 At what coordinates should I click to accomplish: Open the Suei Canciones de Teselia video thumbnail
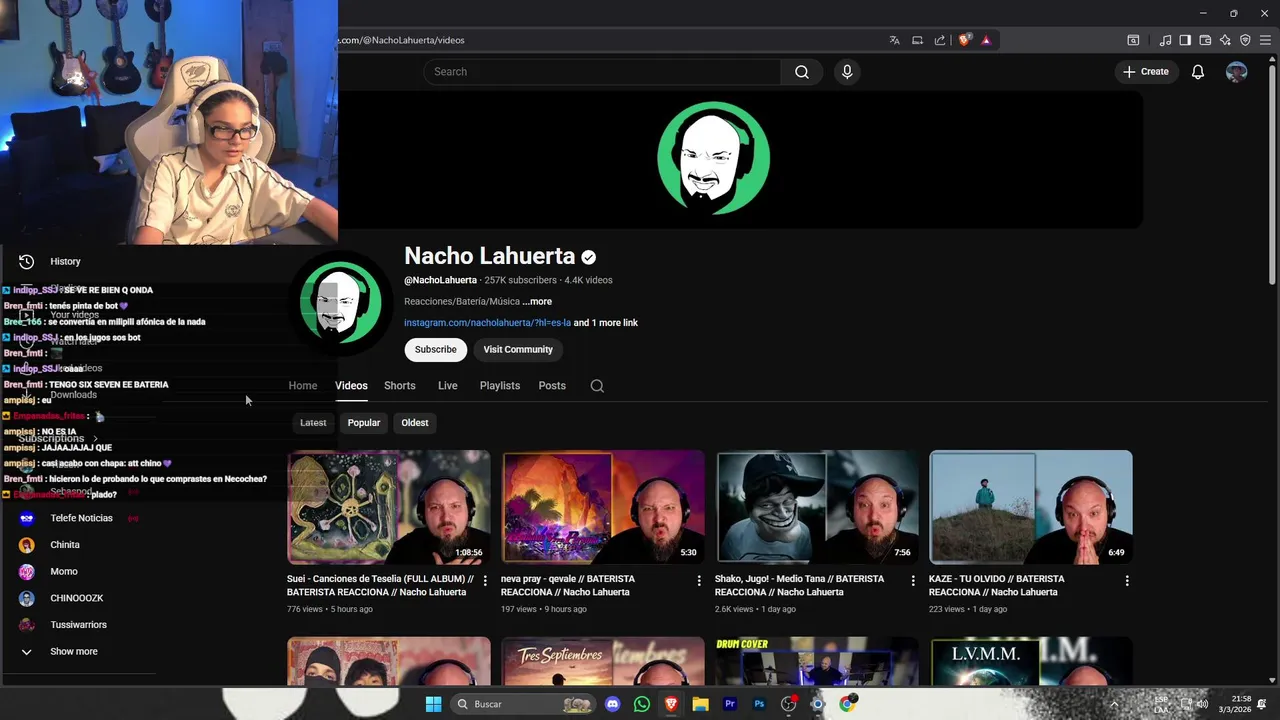[x=389, y=507]
